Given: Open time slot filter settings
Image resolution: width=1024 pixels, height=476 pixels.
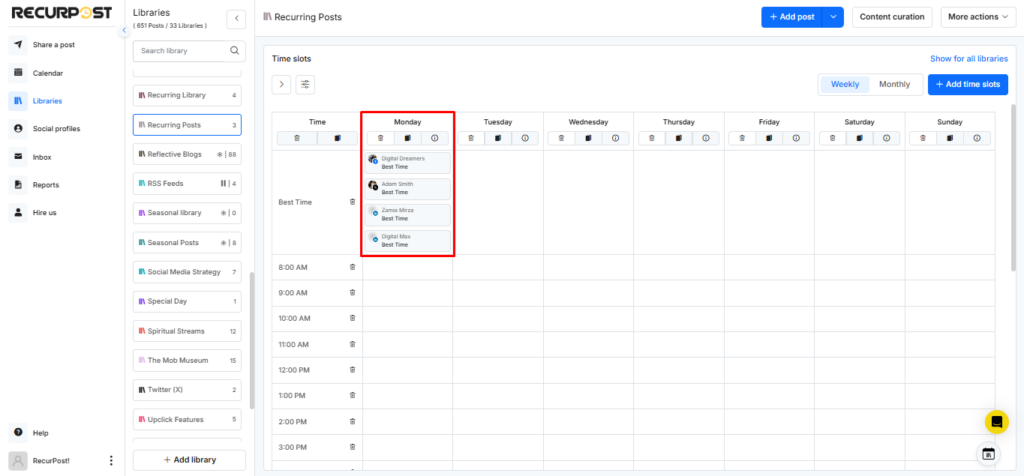Looking at the screenshot, I should (x=305, y=84).
